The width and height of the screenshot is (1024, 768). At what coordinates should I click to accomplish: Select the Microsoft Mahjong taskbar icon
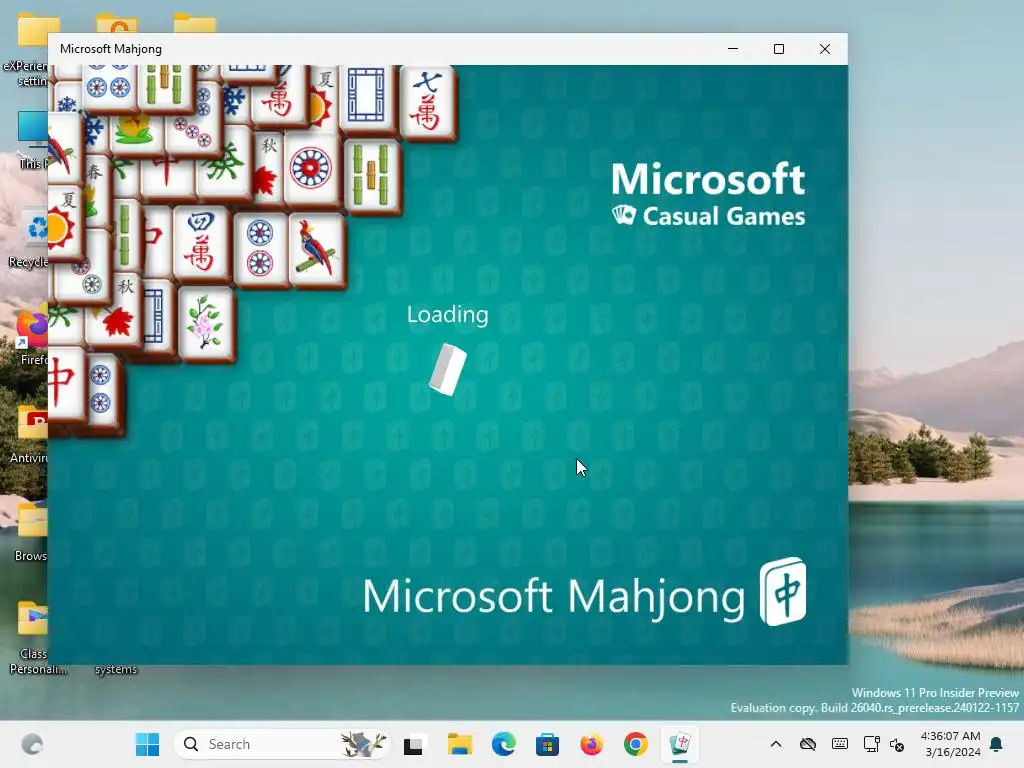point(680,744)
